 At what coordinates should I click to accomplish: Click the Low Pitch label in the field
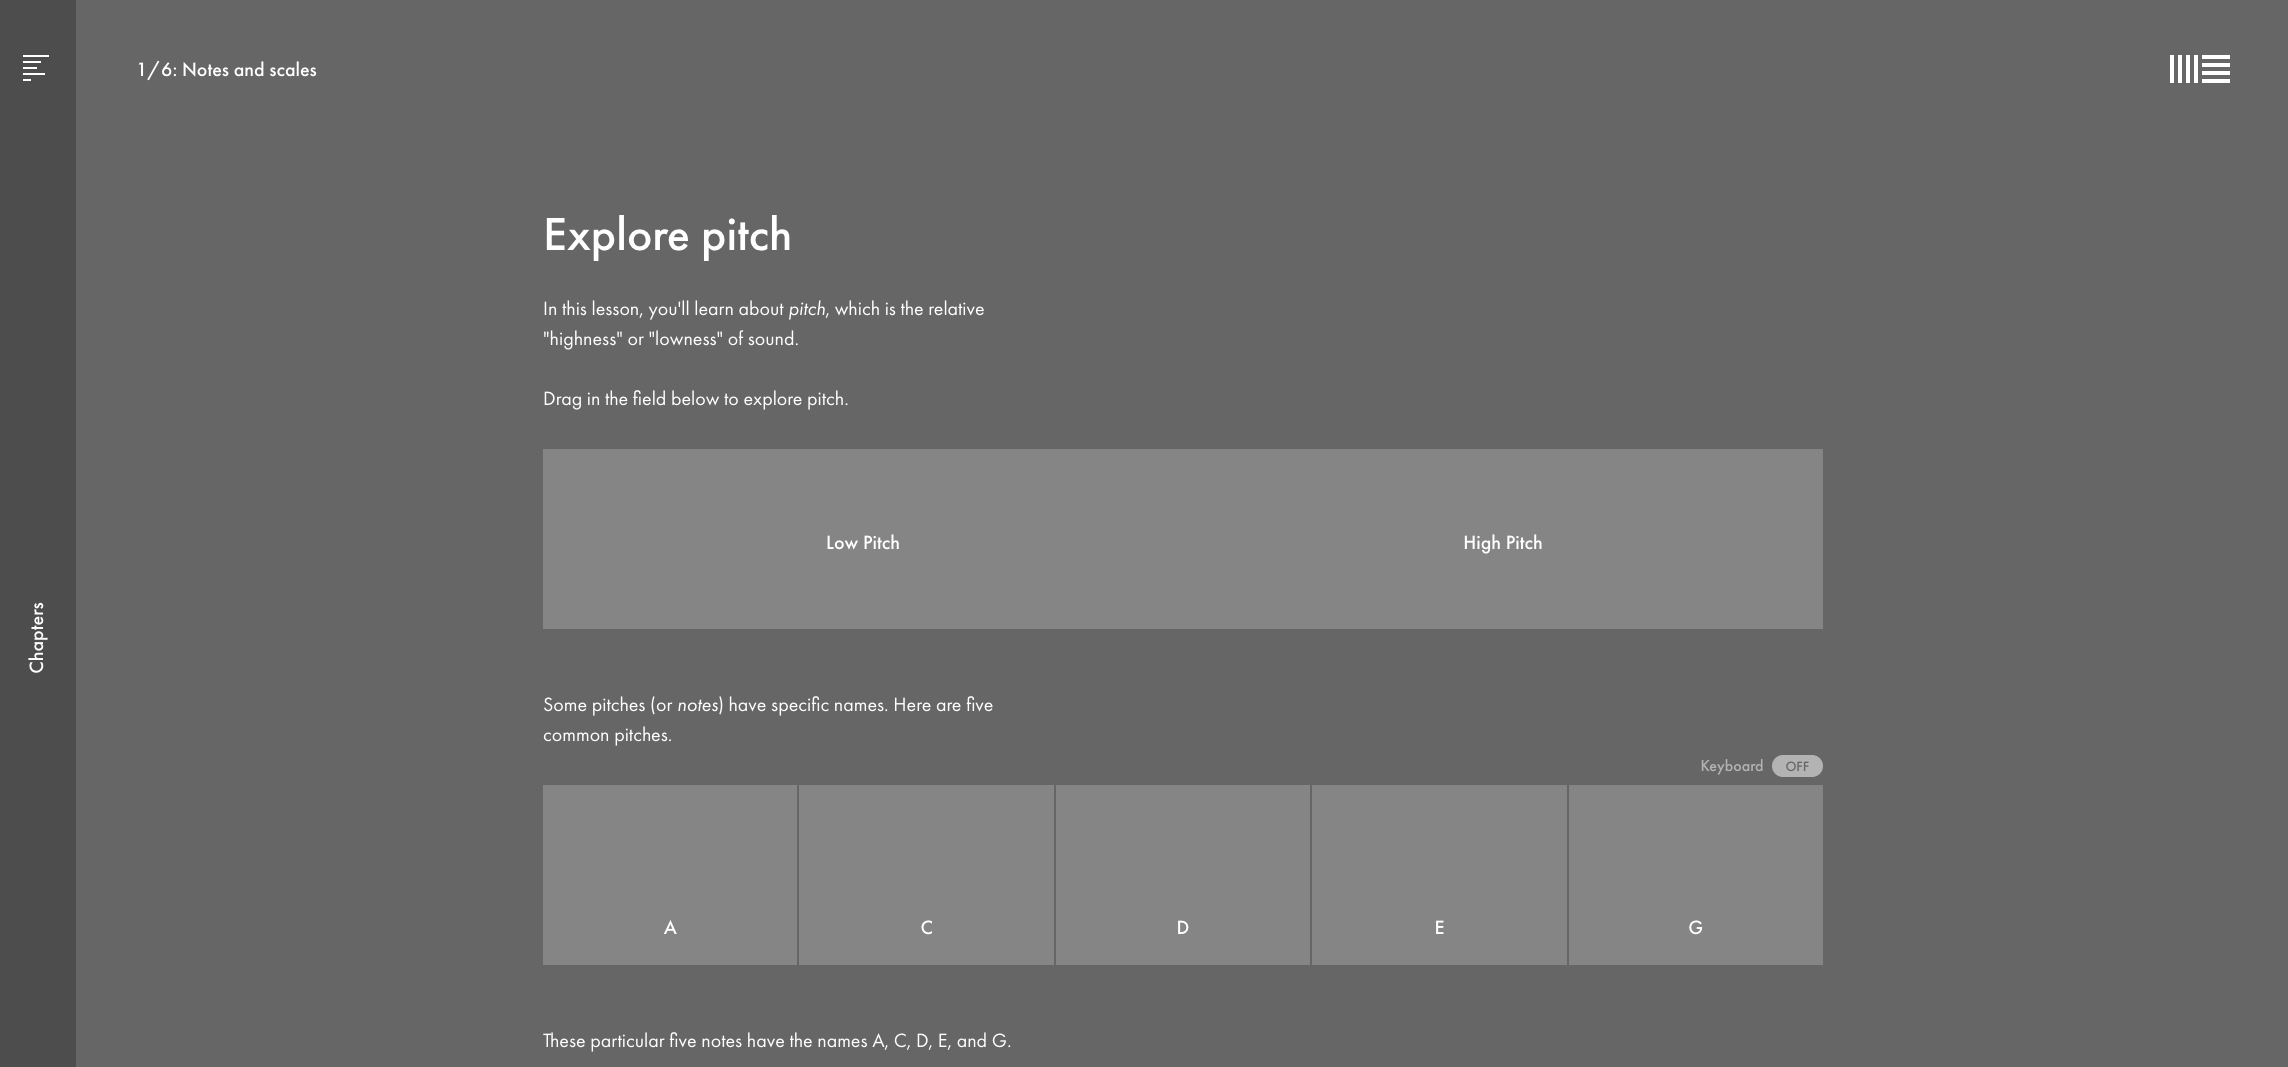pos(862,543)
